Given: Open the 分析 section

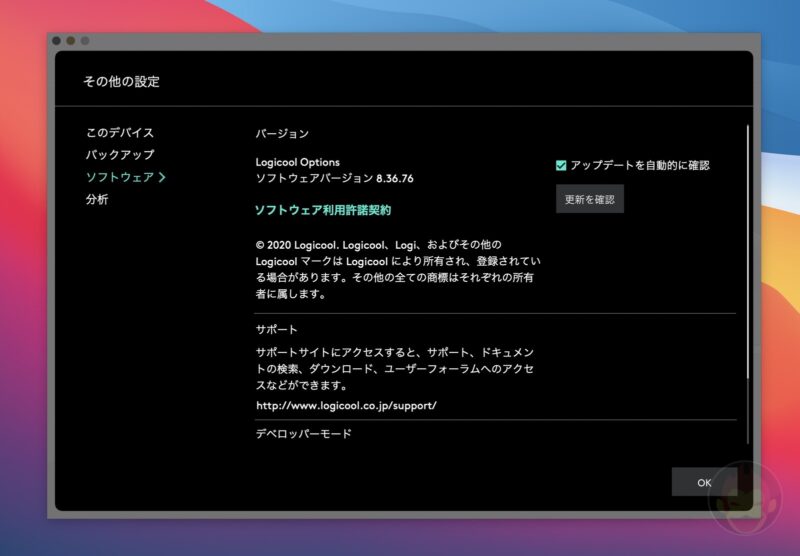Looking at the screenshot, I should click(97, 199).
